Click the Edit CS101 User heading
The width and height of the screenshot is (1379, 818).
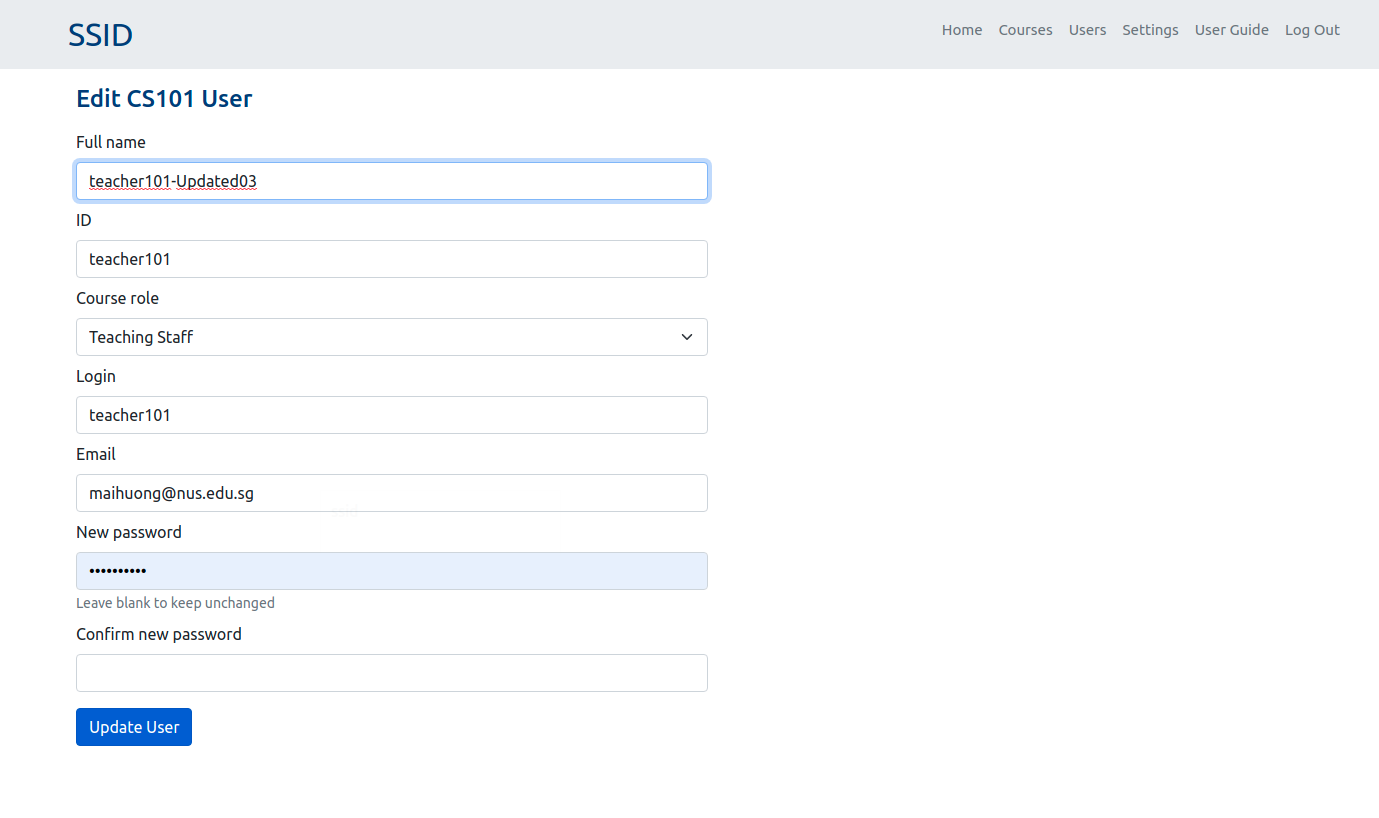164,98
